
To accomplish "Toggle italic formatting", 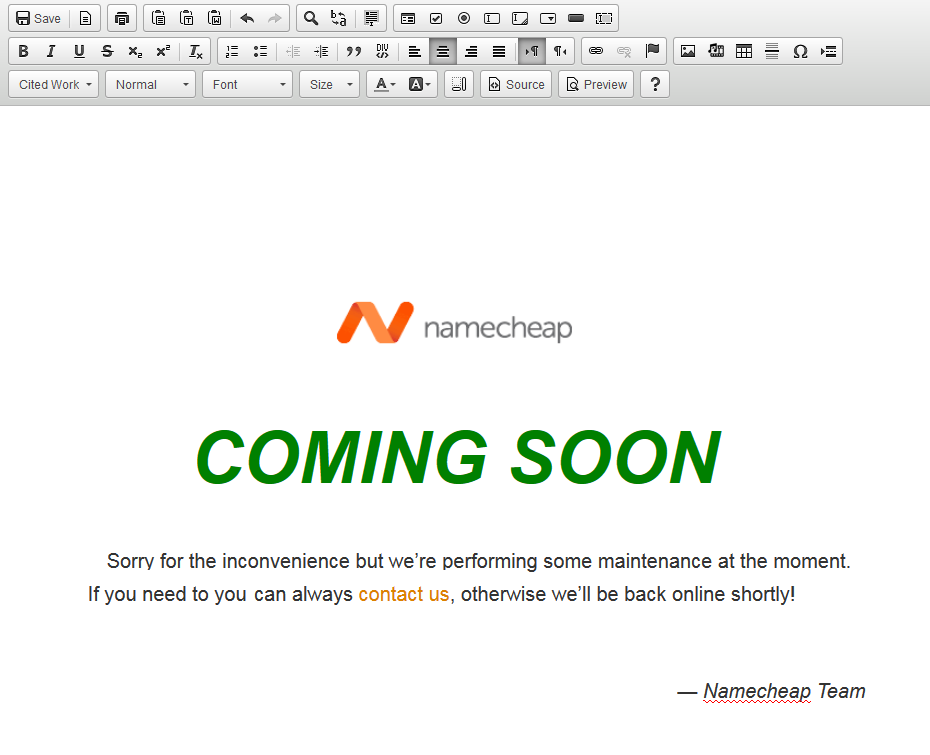I will coord(51,52).
